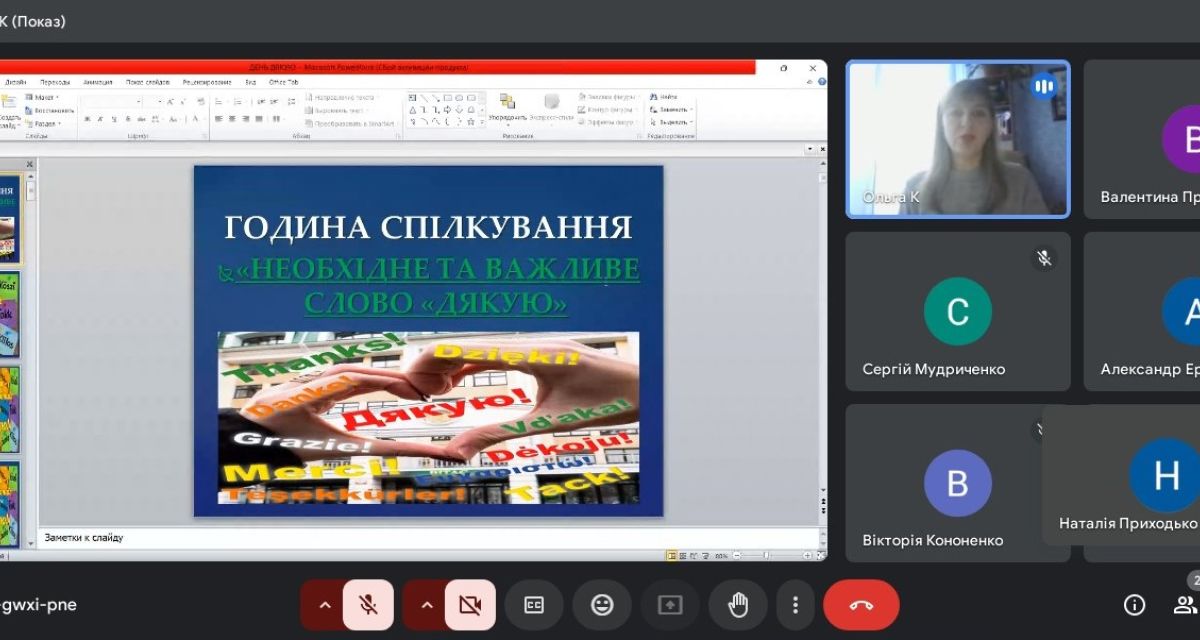Click the zoom slider in PowerPoint status bar
Viewport: 1200px width, 640px height.
[x=766, y=555]
